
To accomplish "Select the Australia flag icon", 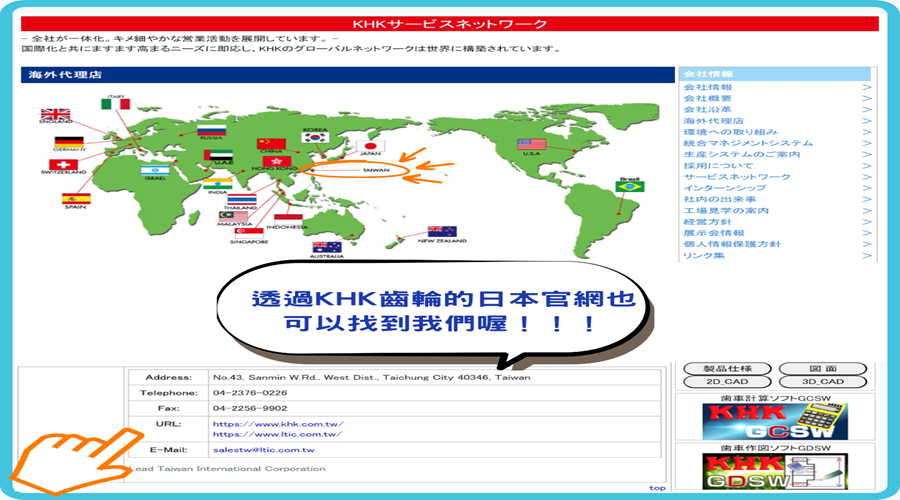I will click(327, 246).
